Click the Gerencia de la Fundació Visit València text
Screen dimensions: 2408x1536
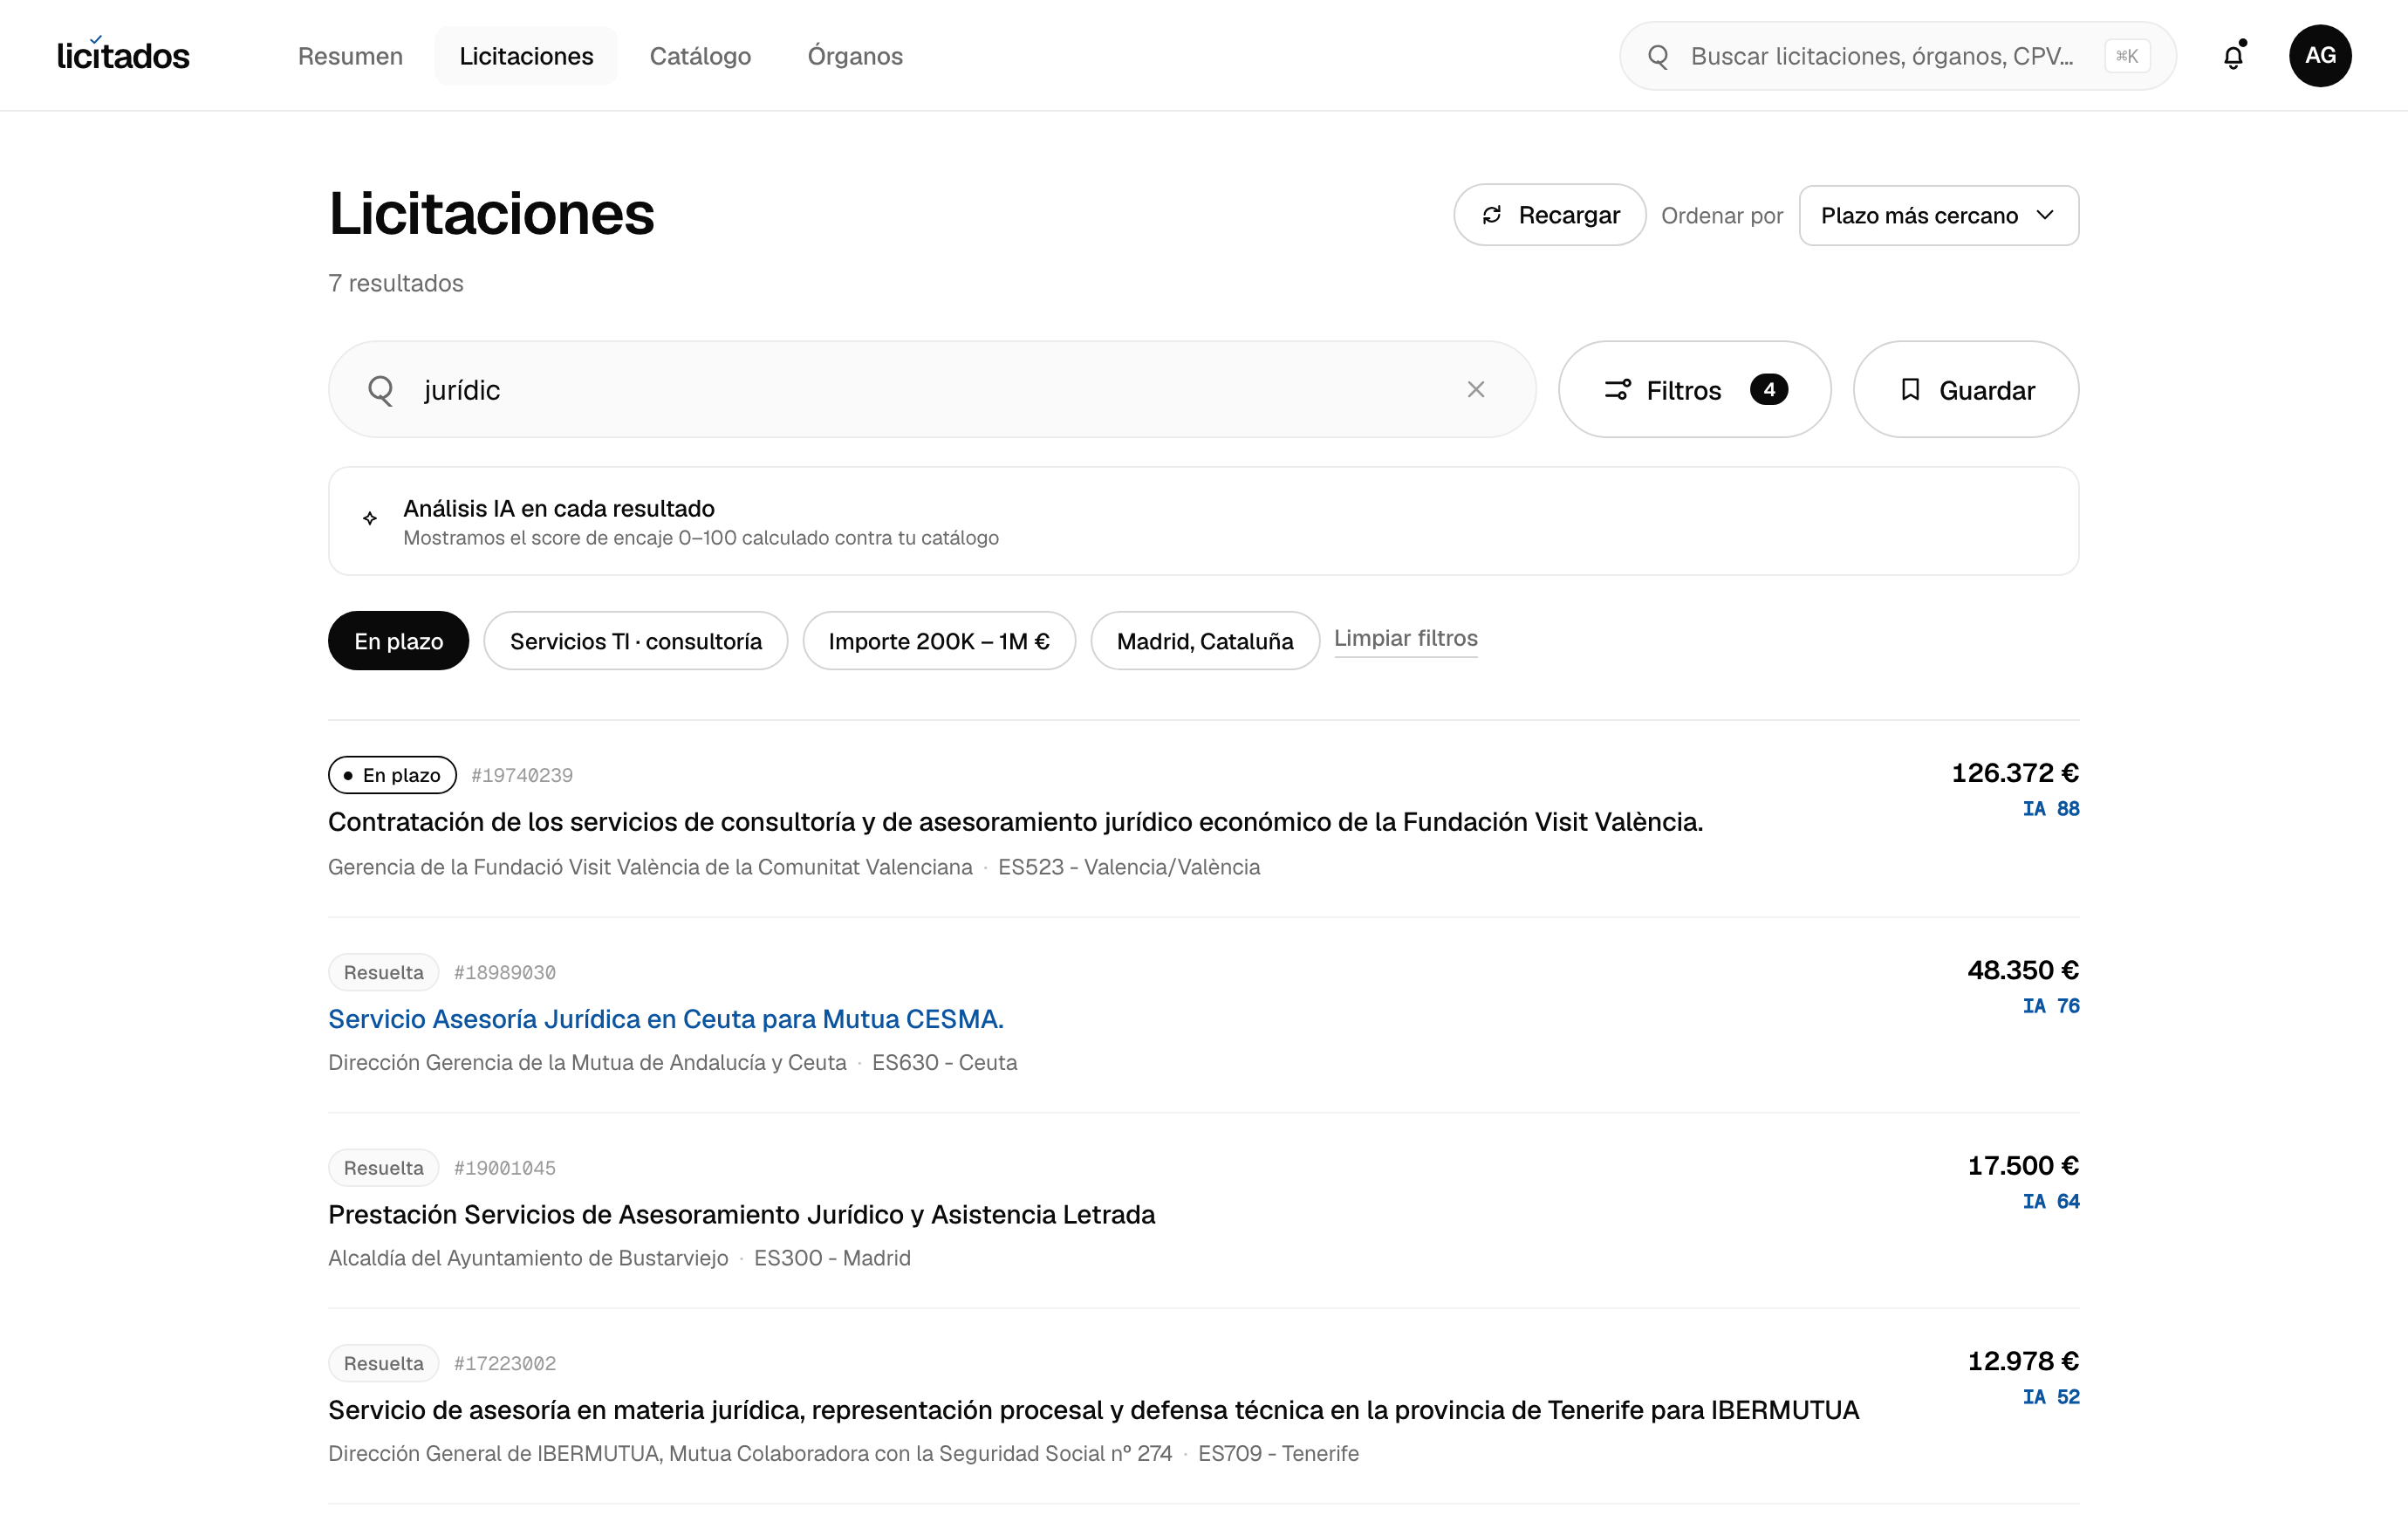(x=650, y=867)
